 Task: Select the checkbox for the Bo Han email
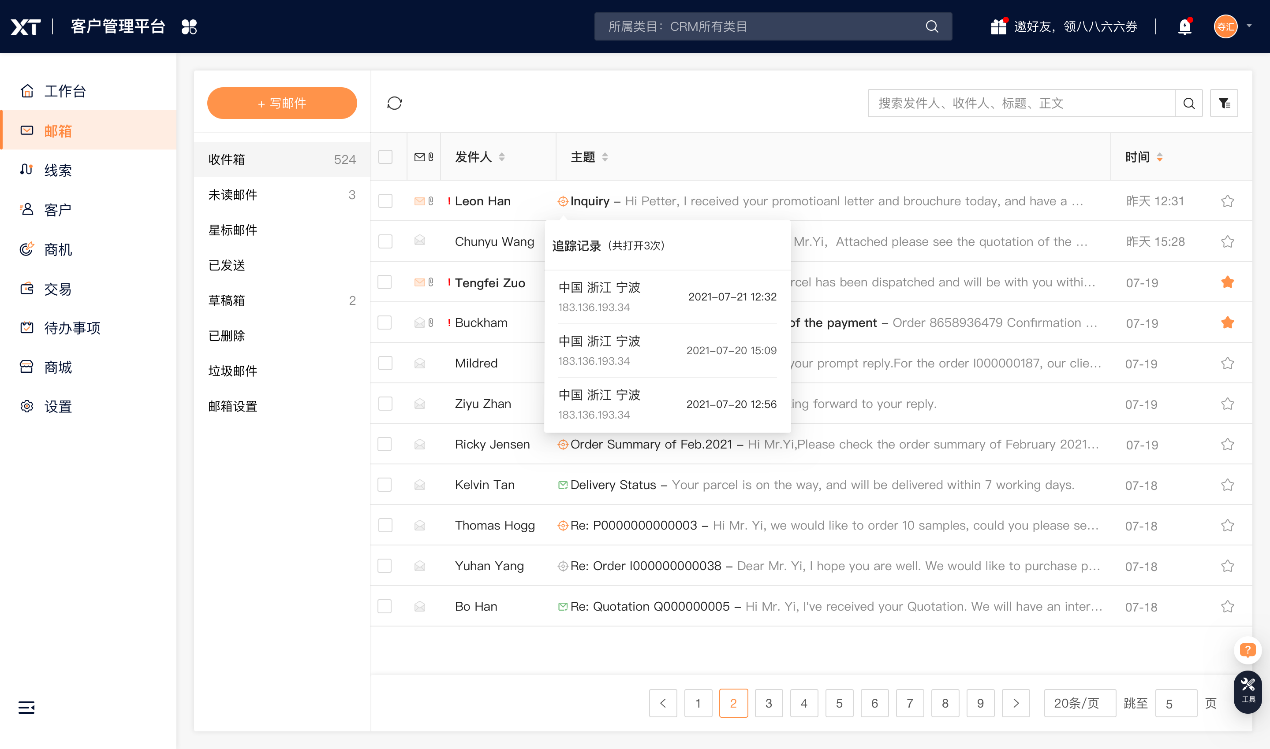point(385,606)
